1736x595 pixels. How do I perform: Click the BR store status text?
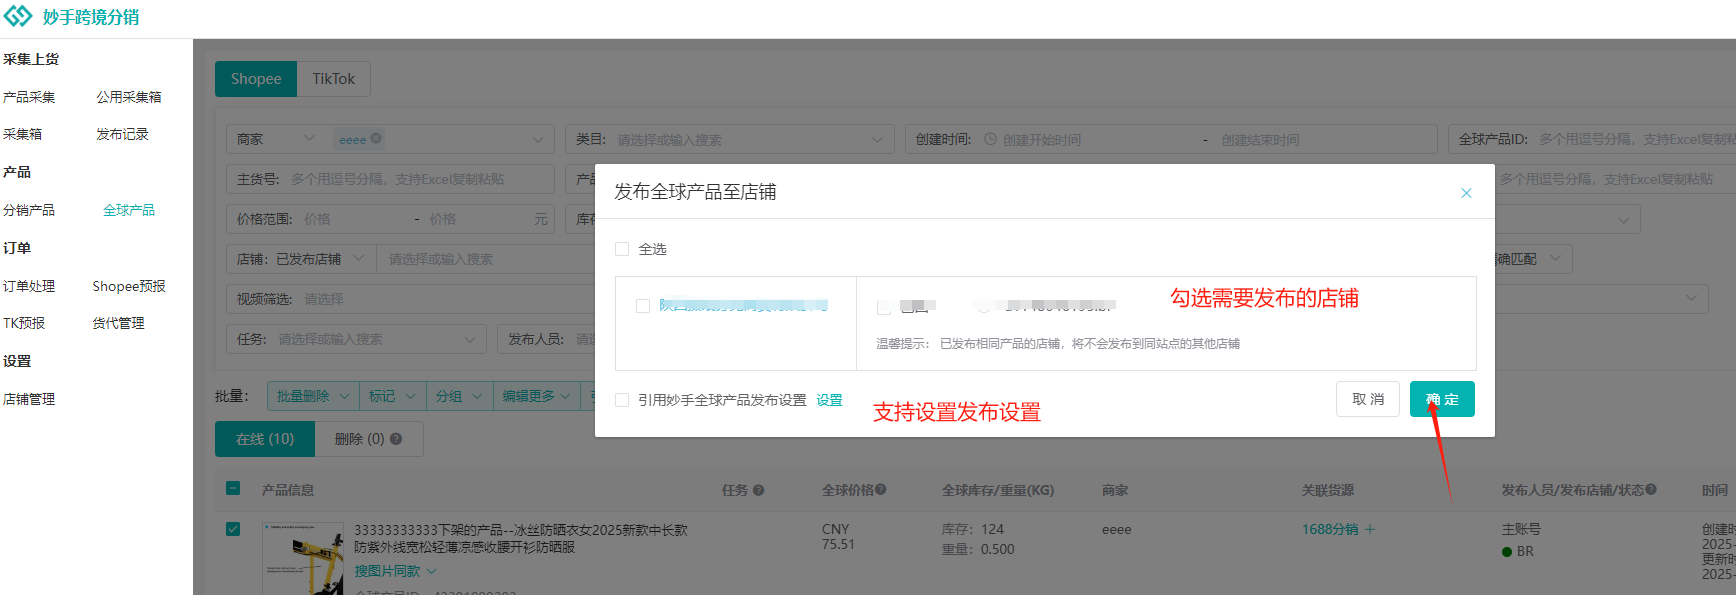tap(1525, 551)
